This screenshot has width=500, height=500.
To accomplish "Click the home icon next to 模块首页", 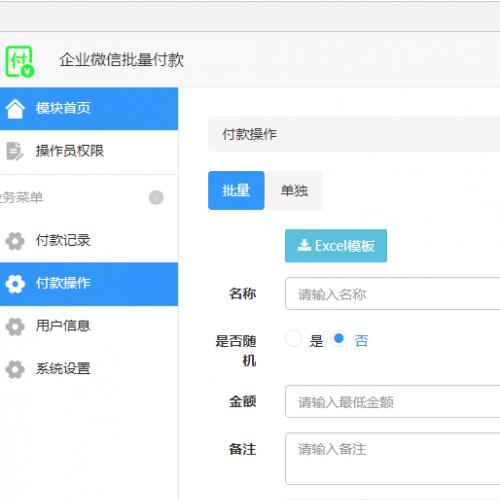I will [x=15, y=109].
